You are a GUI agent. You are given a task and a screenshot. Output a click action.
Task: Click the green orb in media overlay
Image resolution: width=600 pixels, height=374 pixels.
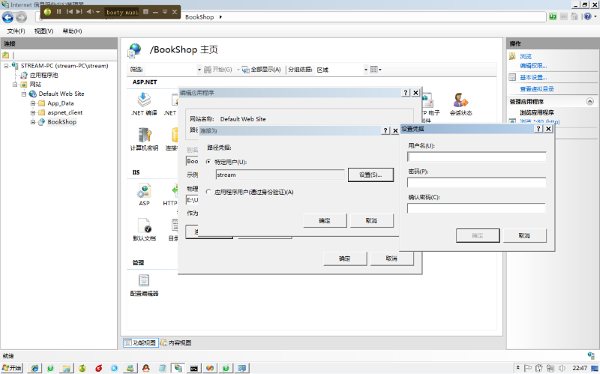[x=47, y=12]
